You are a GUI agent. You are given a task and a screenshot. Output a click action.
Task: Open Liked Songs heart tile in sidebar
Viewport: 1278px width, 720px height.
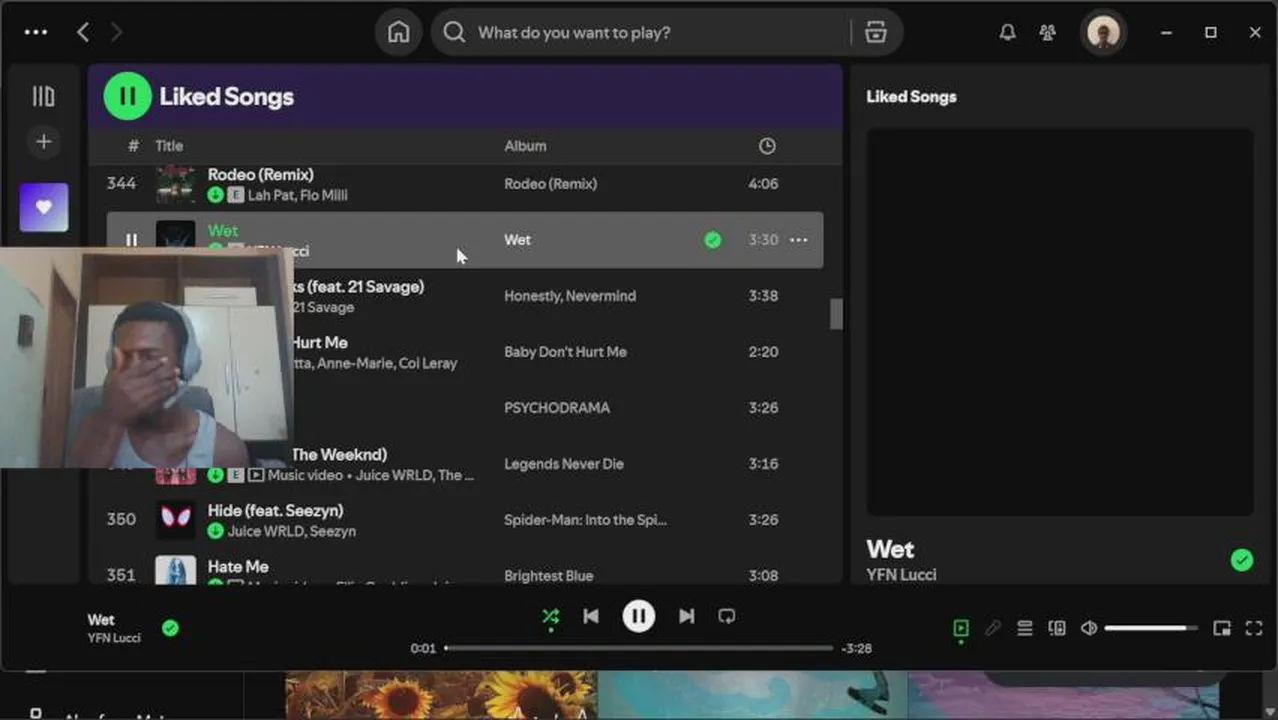tap(44, 207)
